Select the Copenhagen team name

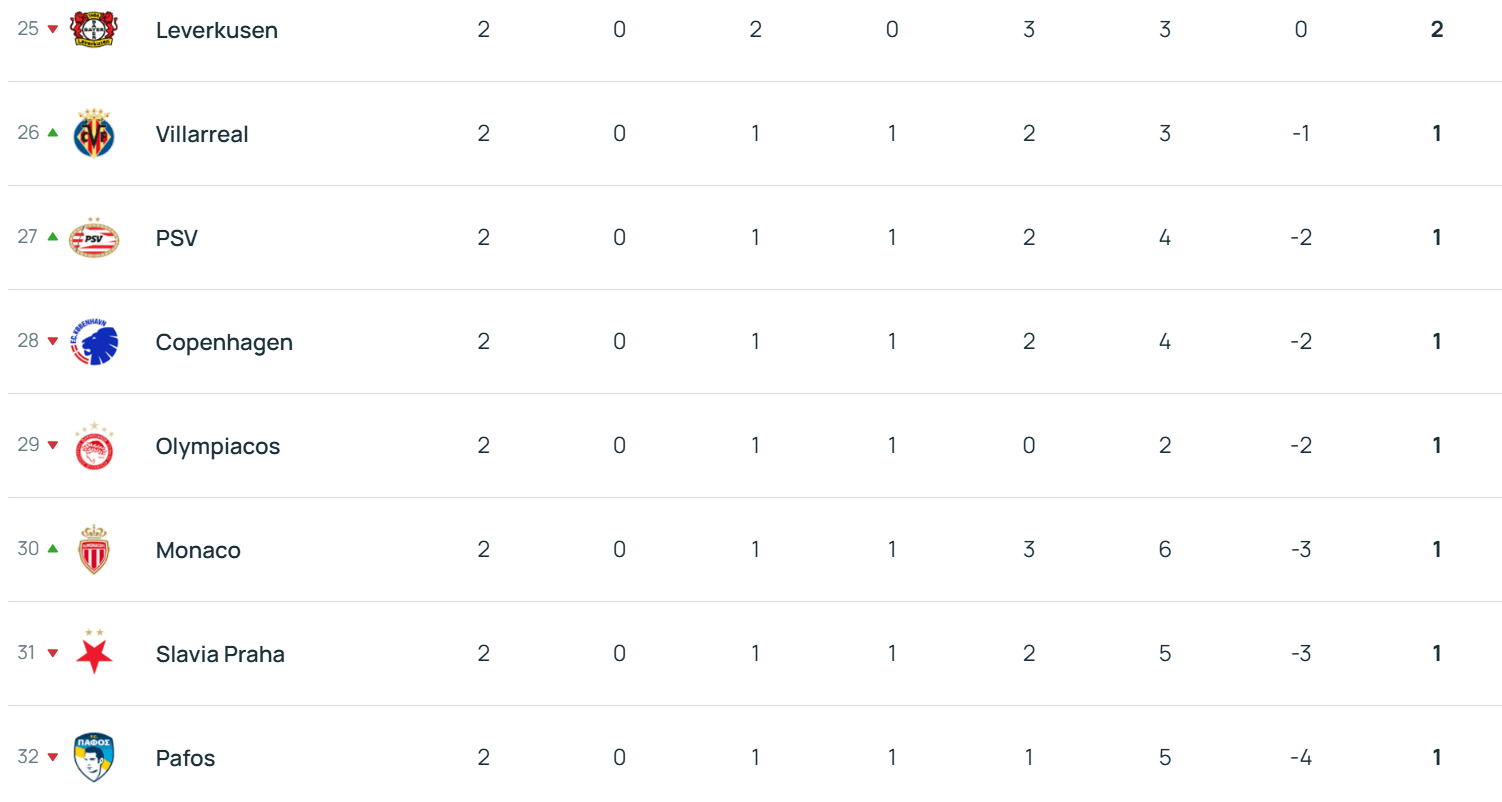pos(224,342)
